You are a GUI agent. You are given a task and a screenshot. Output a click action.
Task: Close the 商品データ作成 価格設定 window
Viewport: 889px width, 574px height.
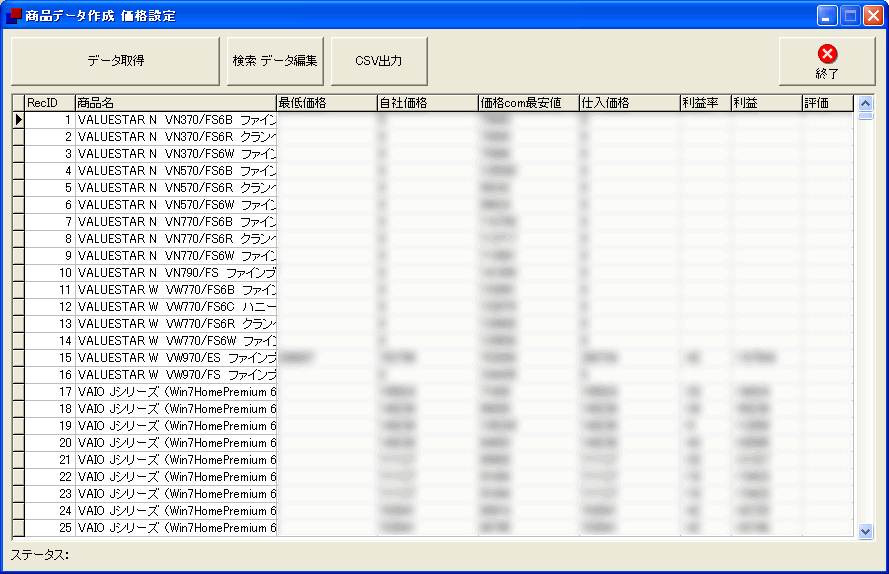click(874, 16)
